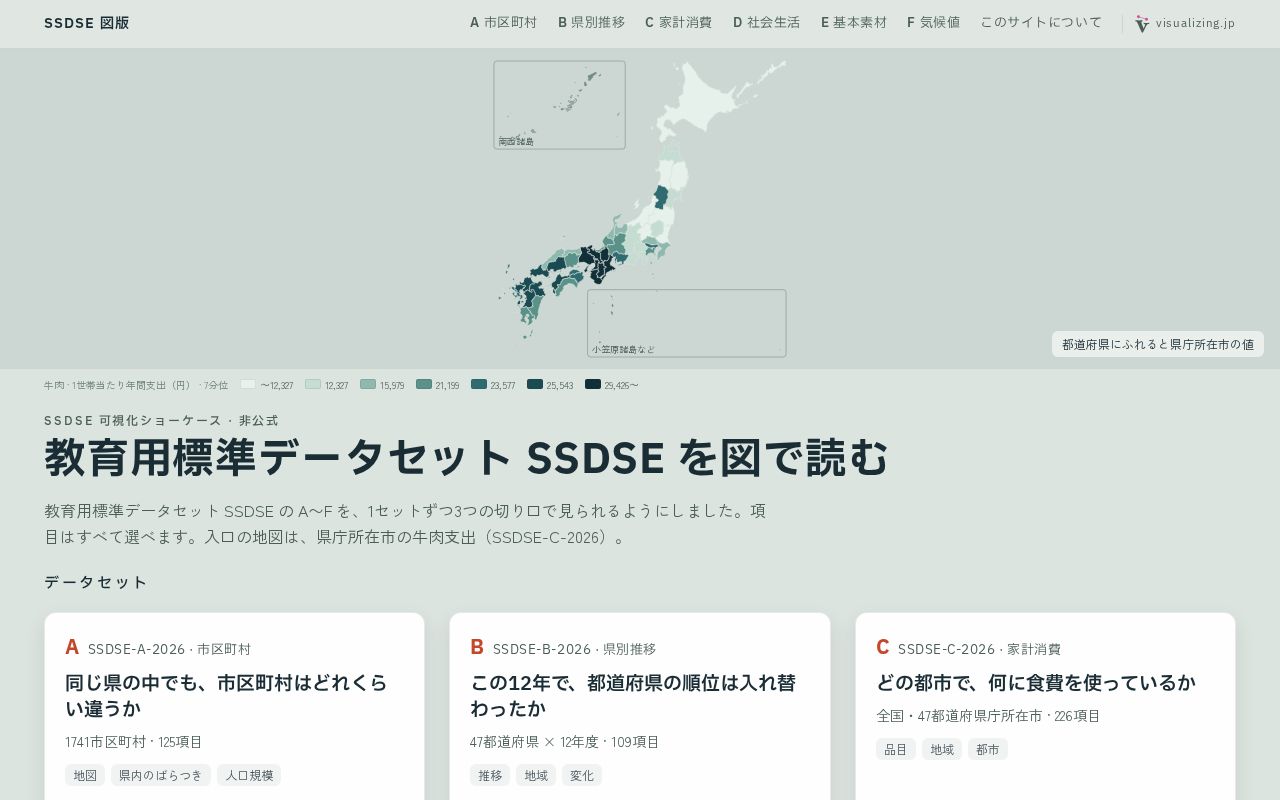Image resolution: width=1280 pixels, height=800 pixels.
Task: Open D 社会生活 from the top nav
Action: (766, 22)
